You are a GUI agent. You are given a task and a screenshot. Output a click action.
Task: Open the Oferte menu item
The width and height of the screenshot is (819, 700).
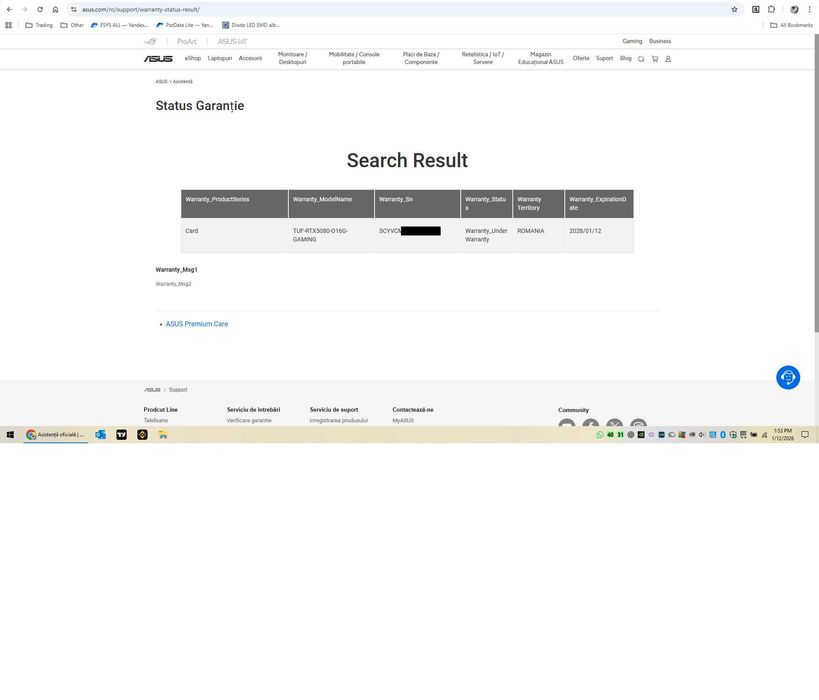pos(581,58)
